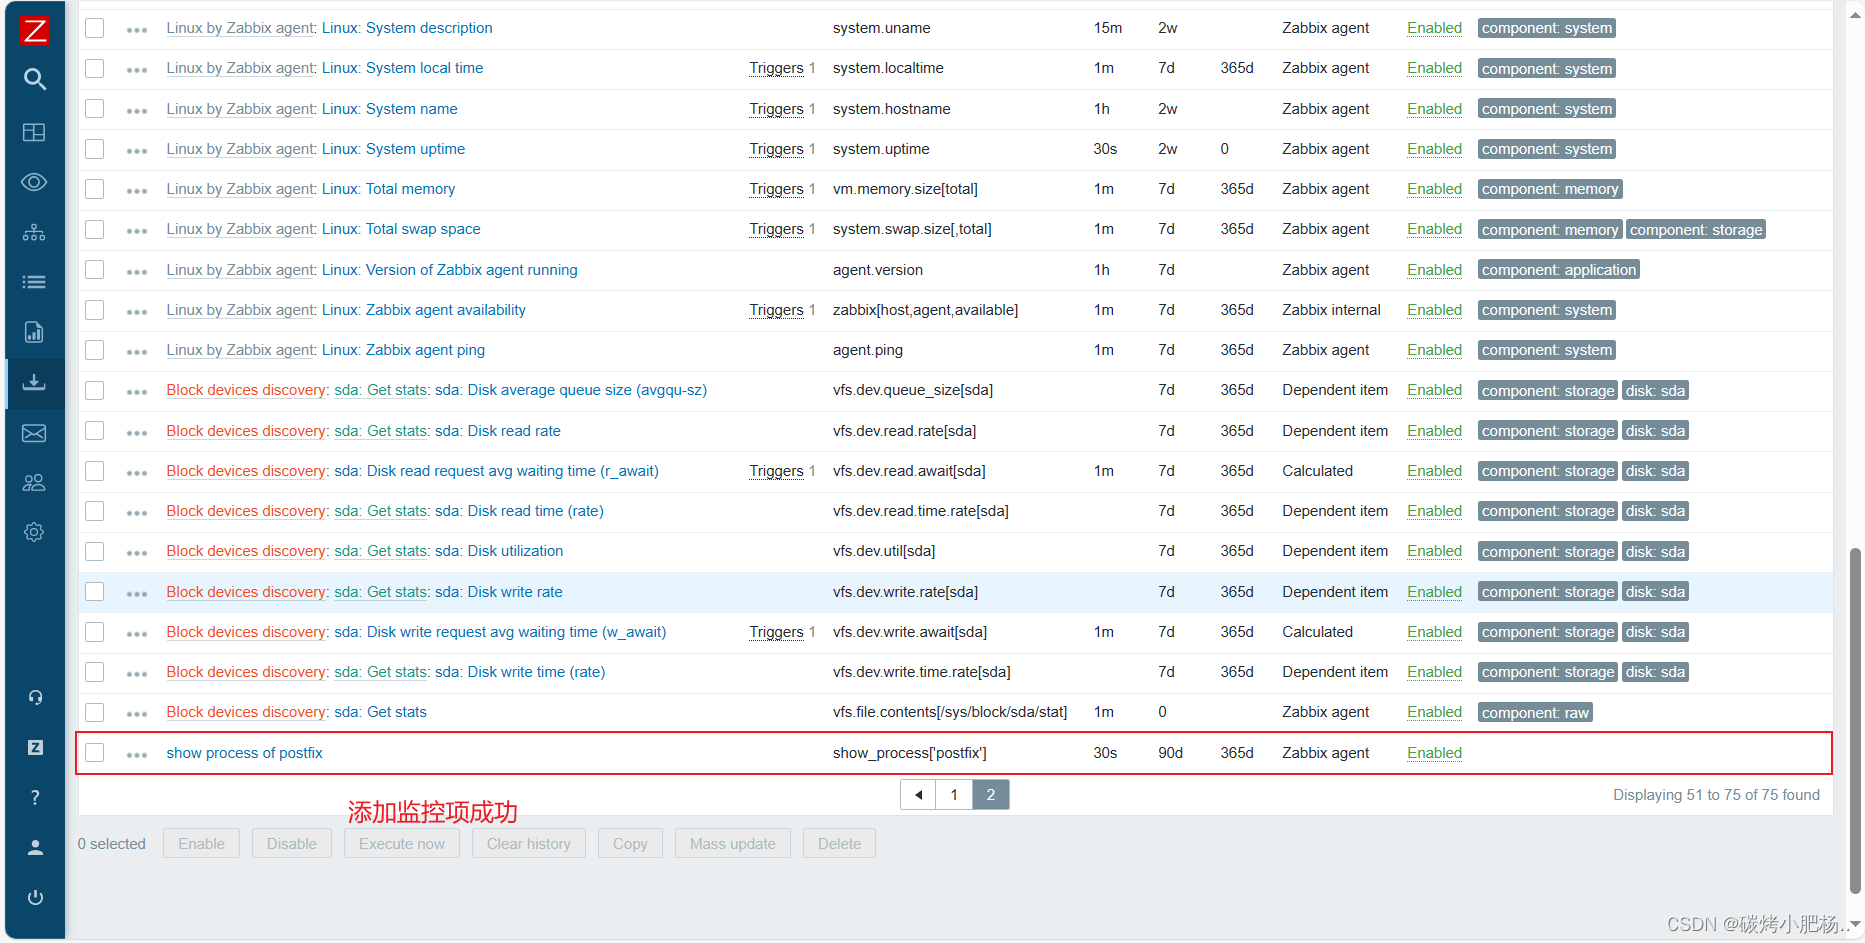Click scroll down arrow of page scrollbar
Screen dimensions: 1865x943
[x=1855, y=925]
